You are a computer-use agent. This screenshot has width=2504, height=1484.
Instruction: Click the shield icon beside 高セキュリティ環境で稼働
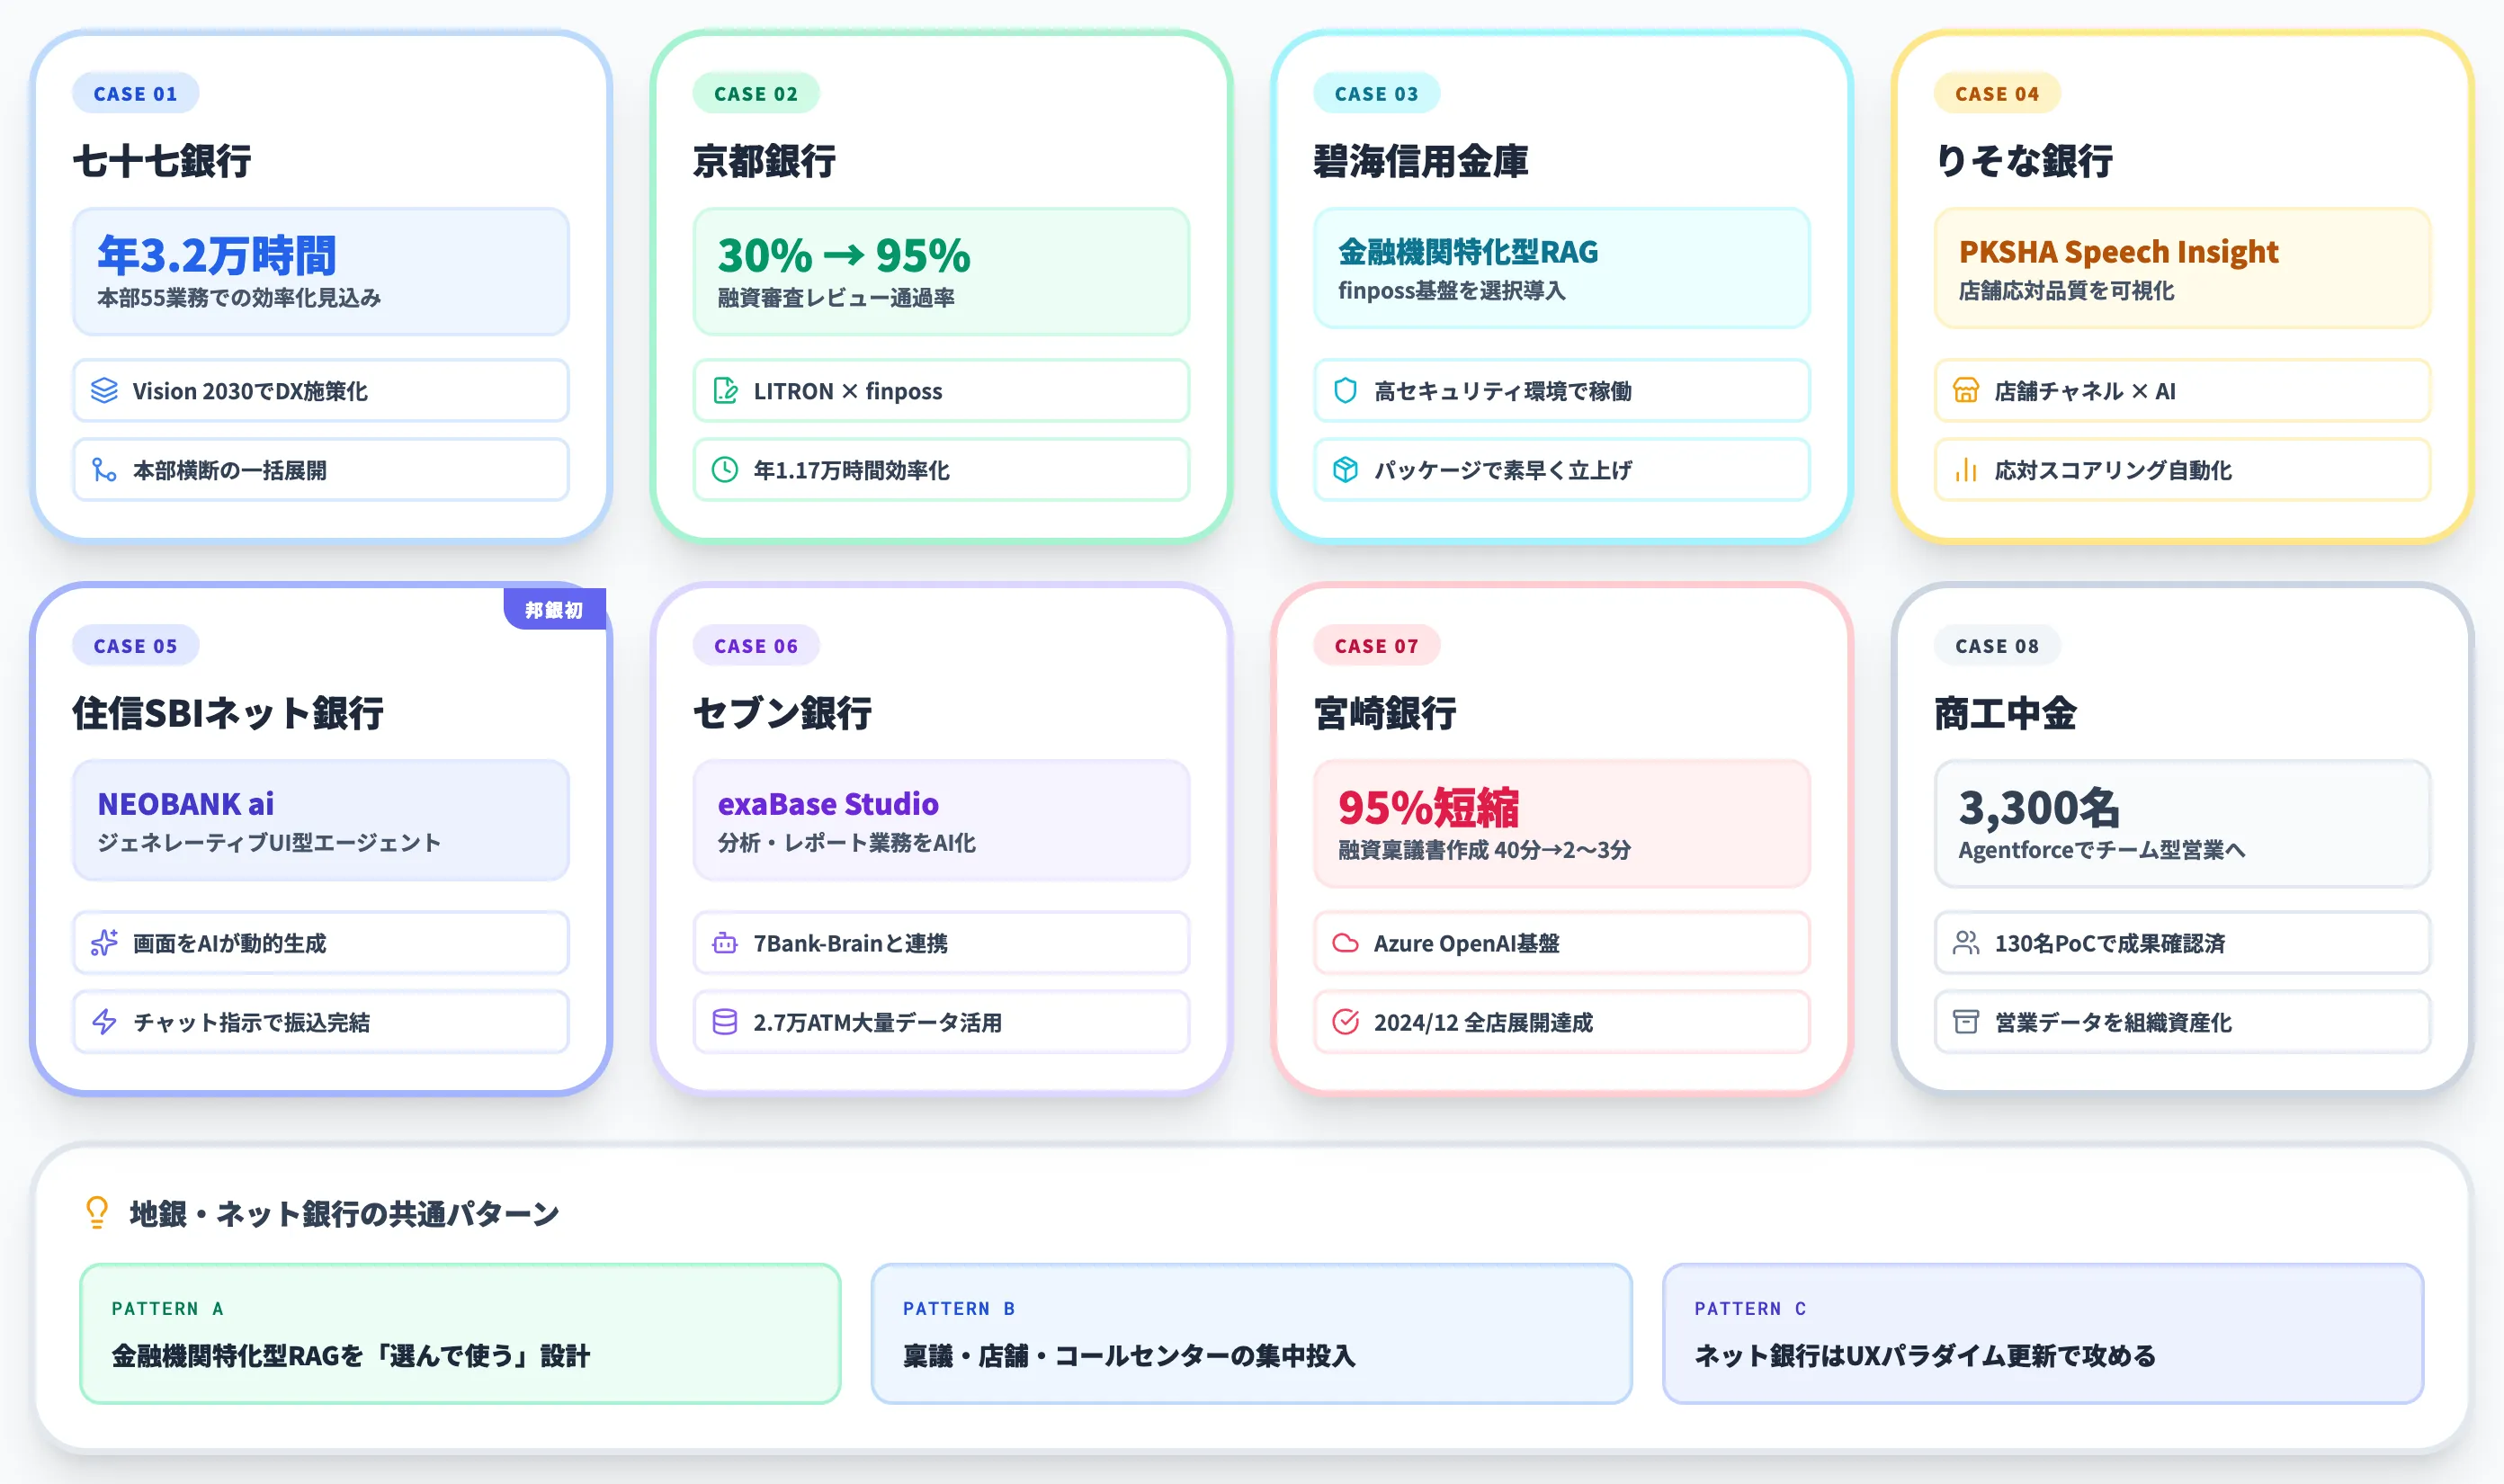click(1346, 390)
